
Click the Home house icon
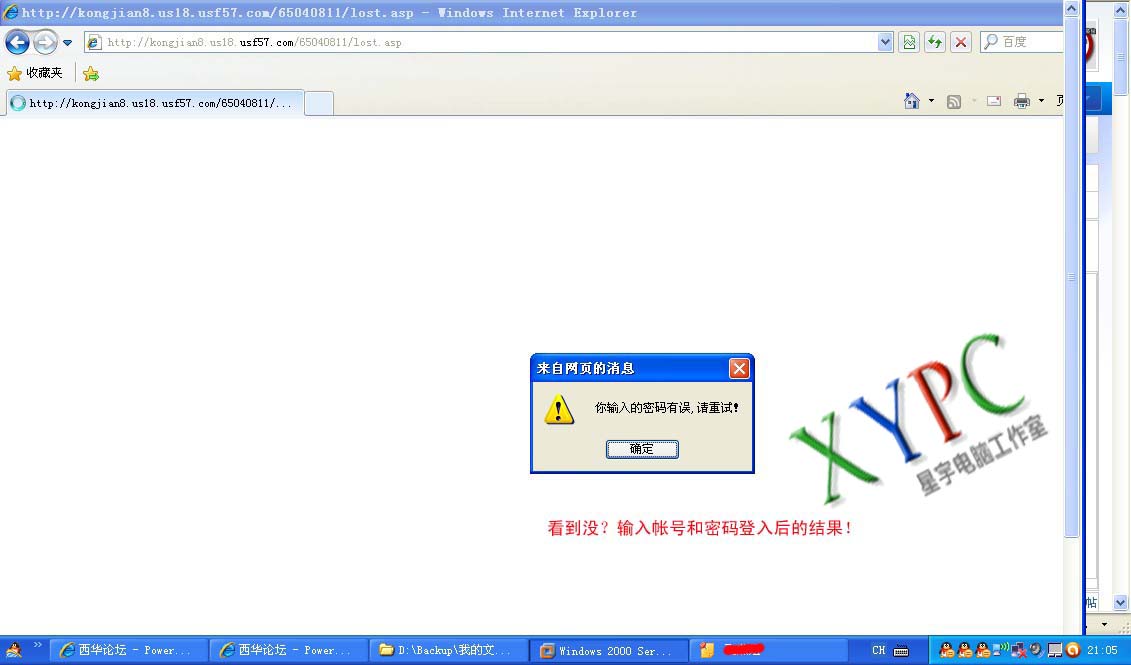912,101
